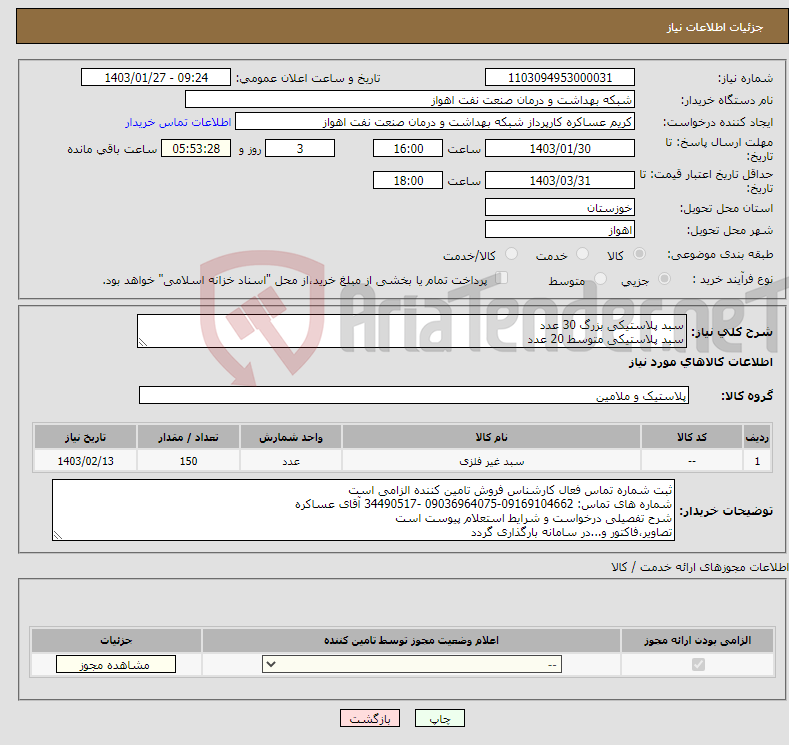The image size is (789, 745).
Task: Click the need date cell 1403/02/13
Action: click(x=85, y=461)
